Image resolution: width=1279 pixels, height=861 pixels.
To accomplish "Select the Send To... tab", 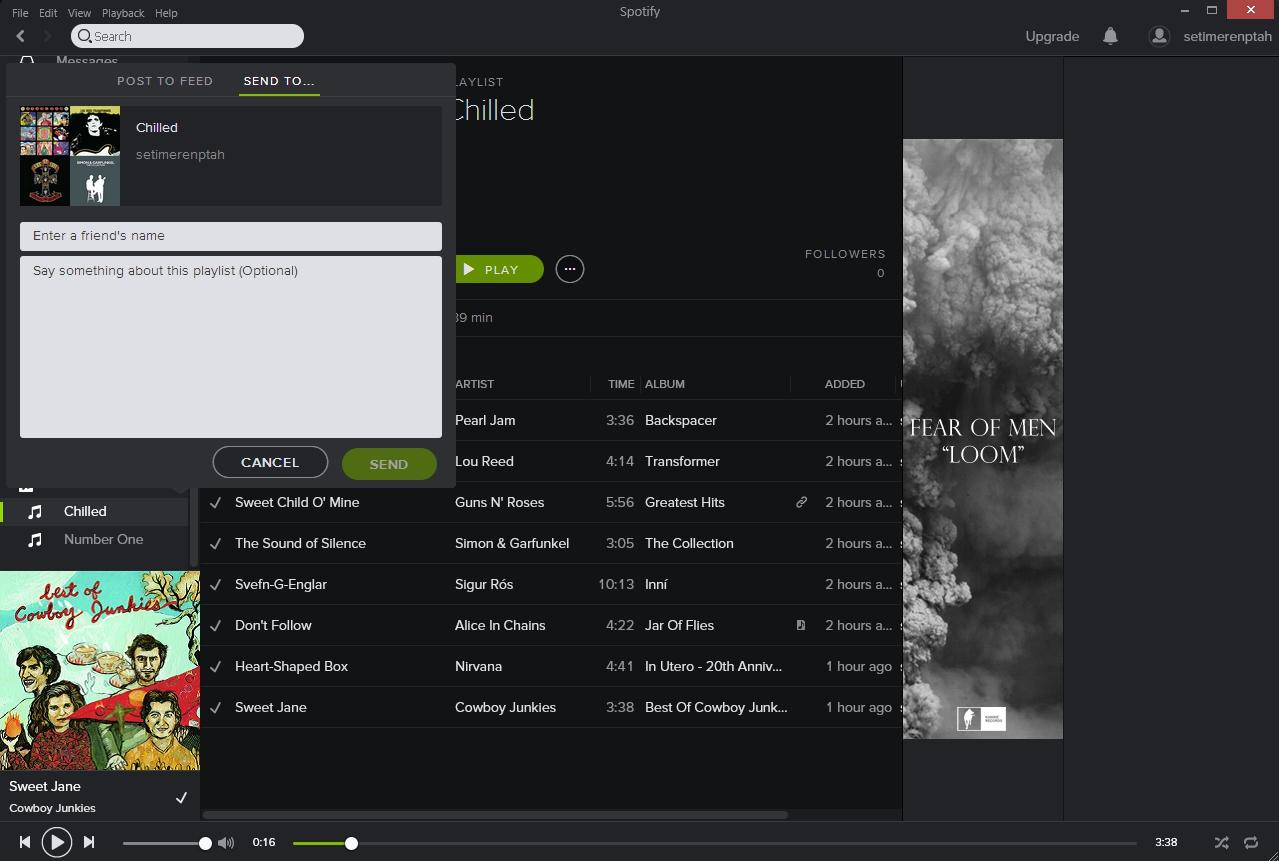I will coord(279,81).
